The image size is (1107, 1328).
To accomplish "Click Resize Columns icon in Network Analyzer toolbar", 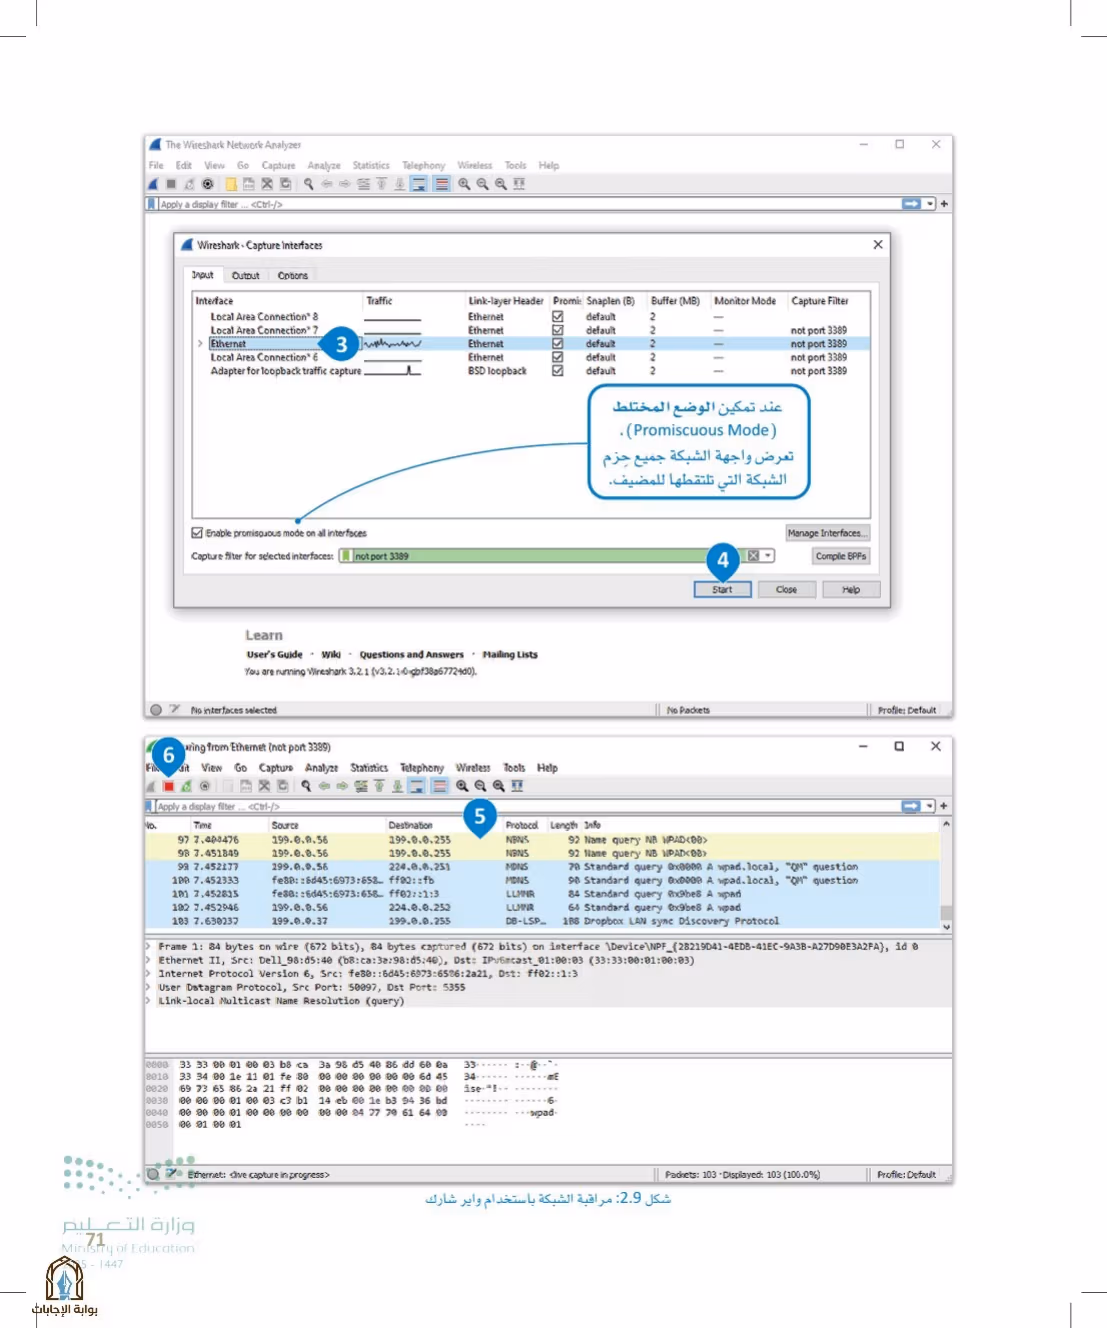I will click(518, 184).
